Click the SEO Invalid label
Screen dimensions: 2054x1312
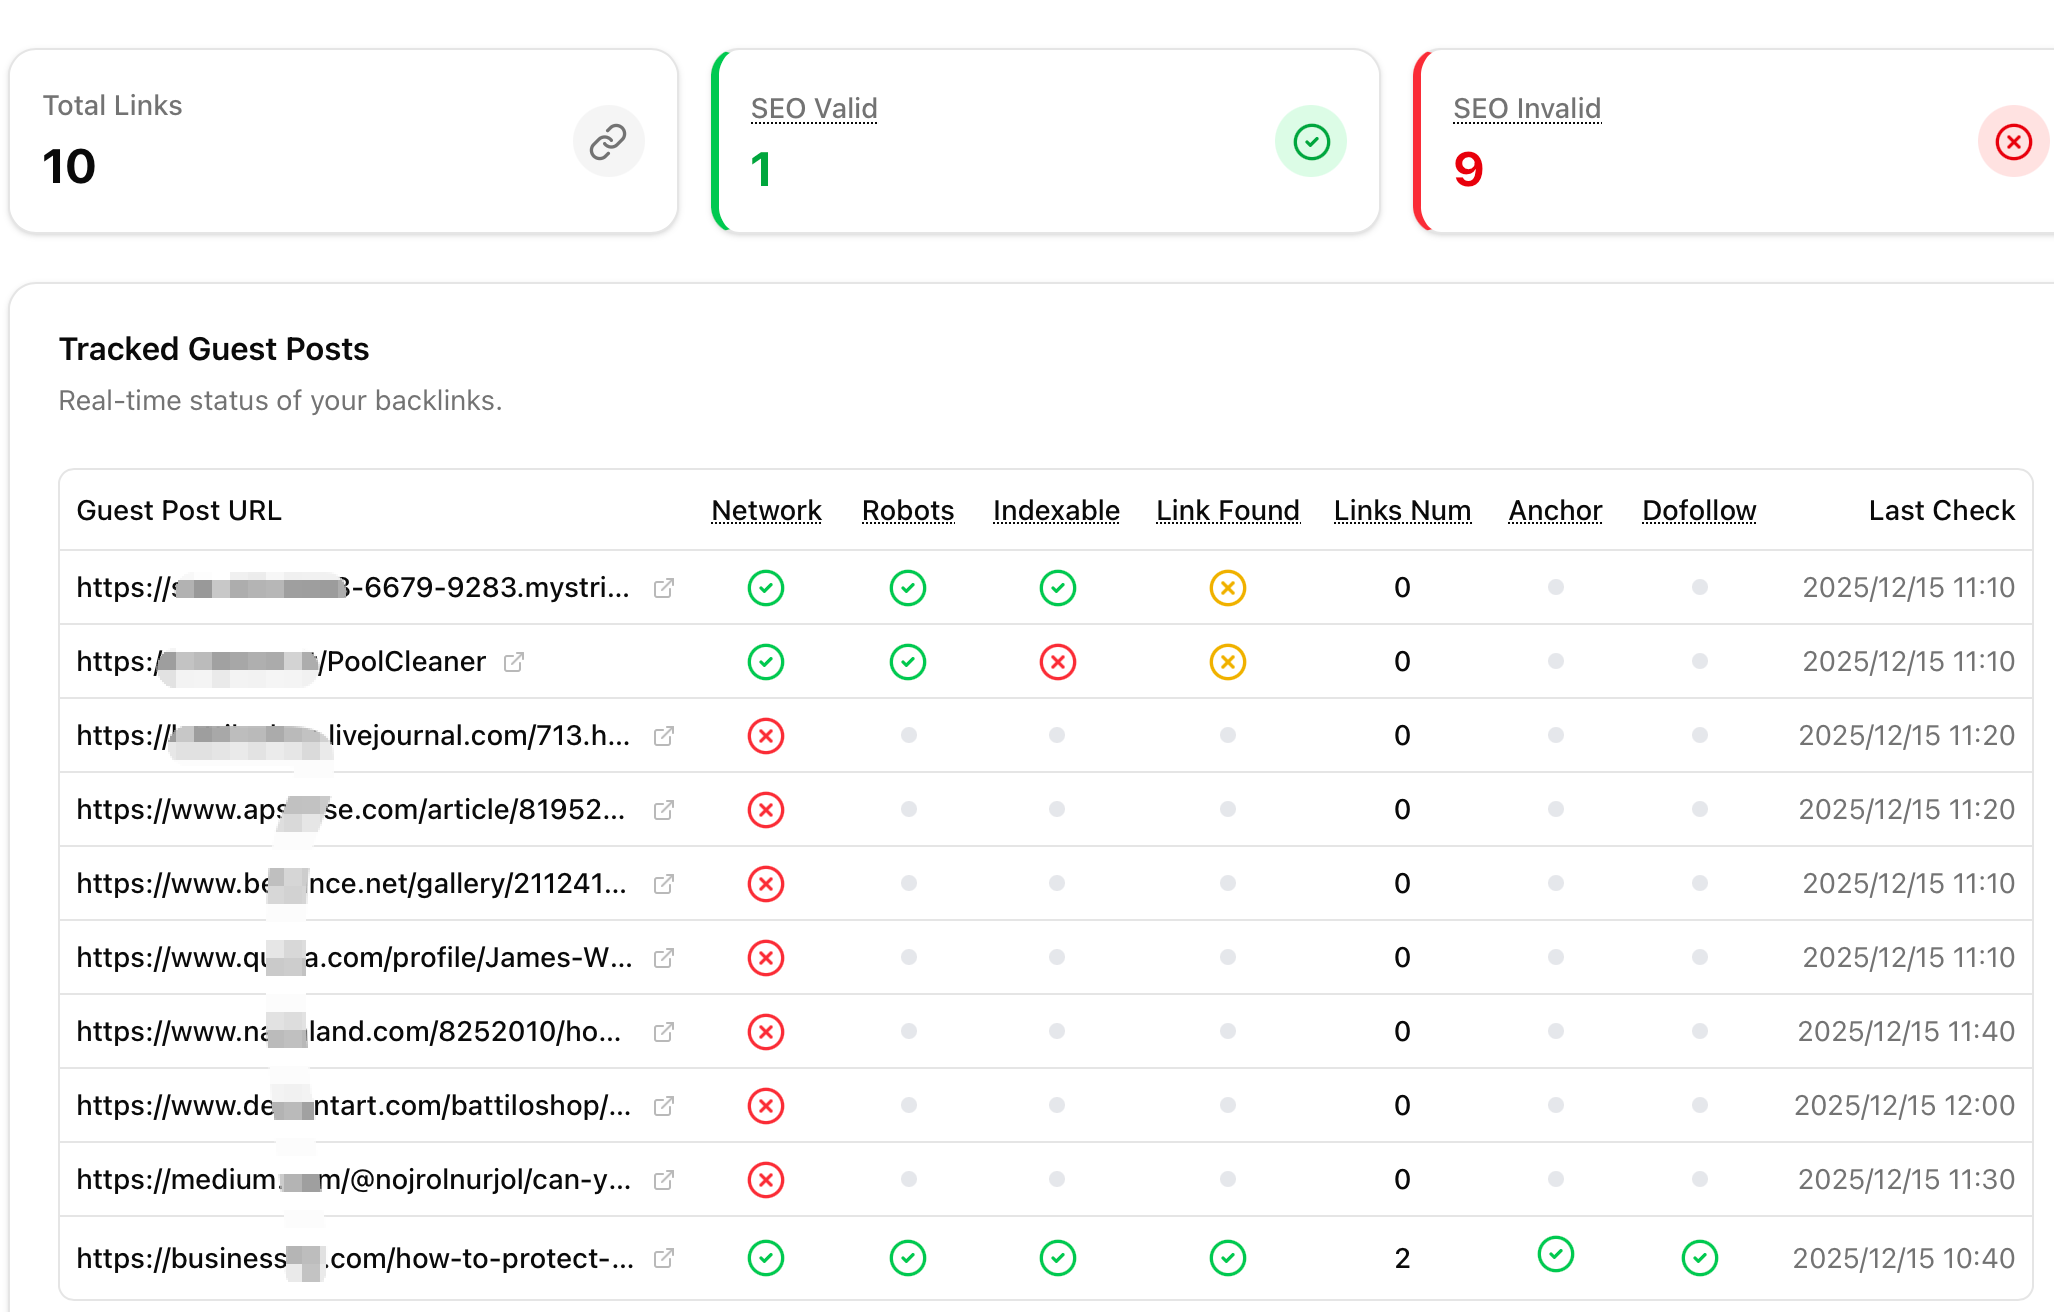coord(1526,108)
